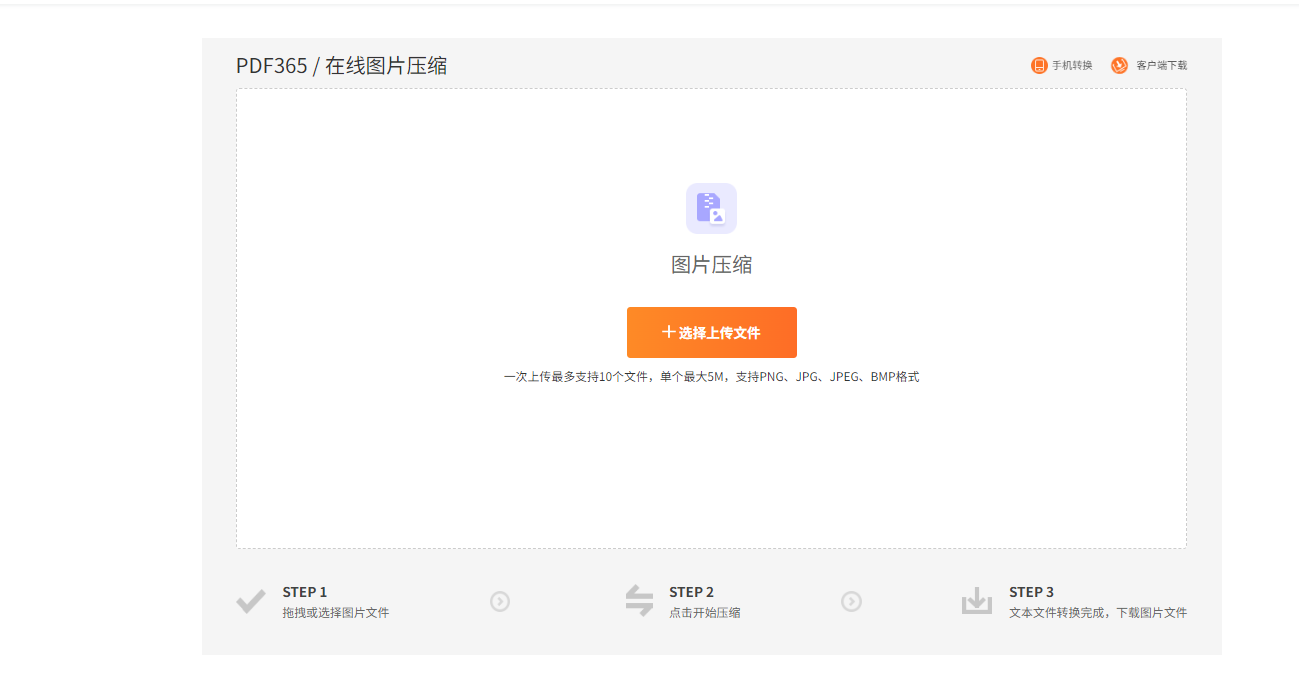Click the purple image compression icon

pyautogui.click(x=711, y=208)
